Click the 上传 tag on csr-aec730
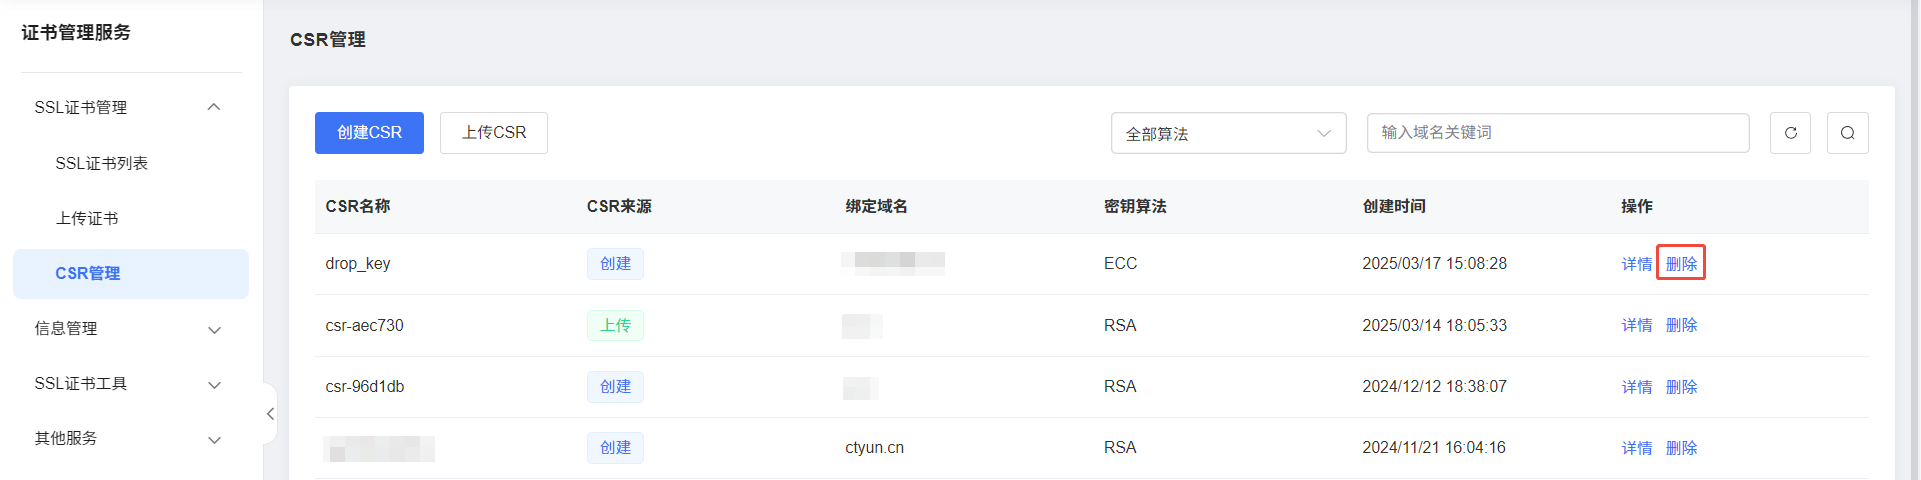Viewport: 1921px width, 480px height. click(615, 325)
